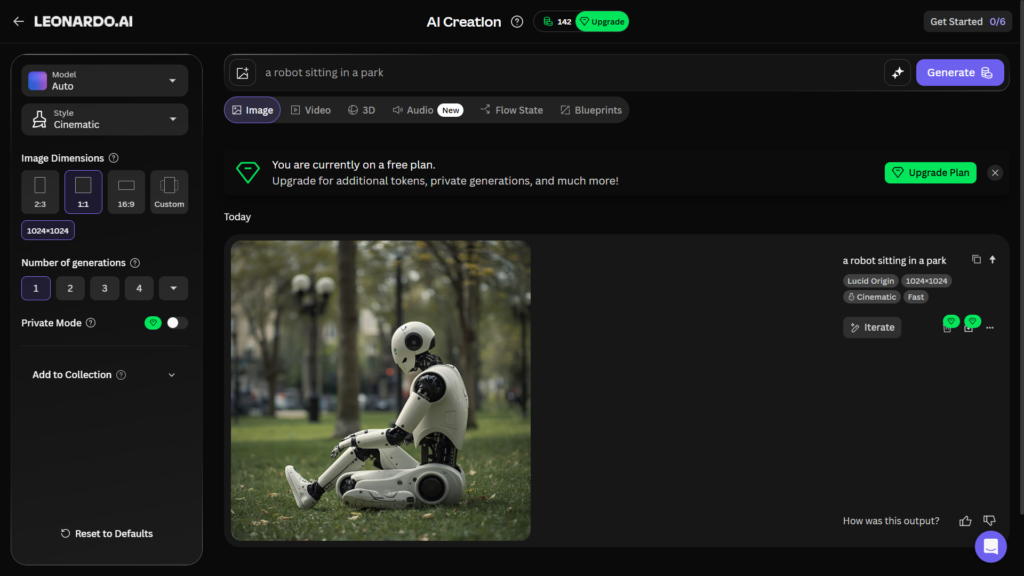Select the 2:3 image dimension

point(40,192)
